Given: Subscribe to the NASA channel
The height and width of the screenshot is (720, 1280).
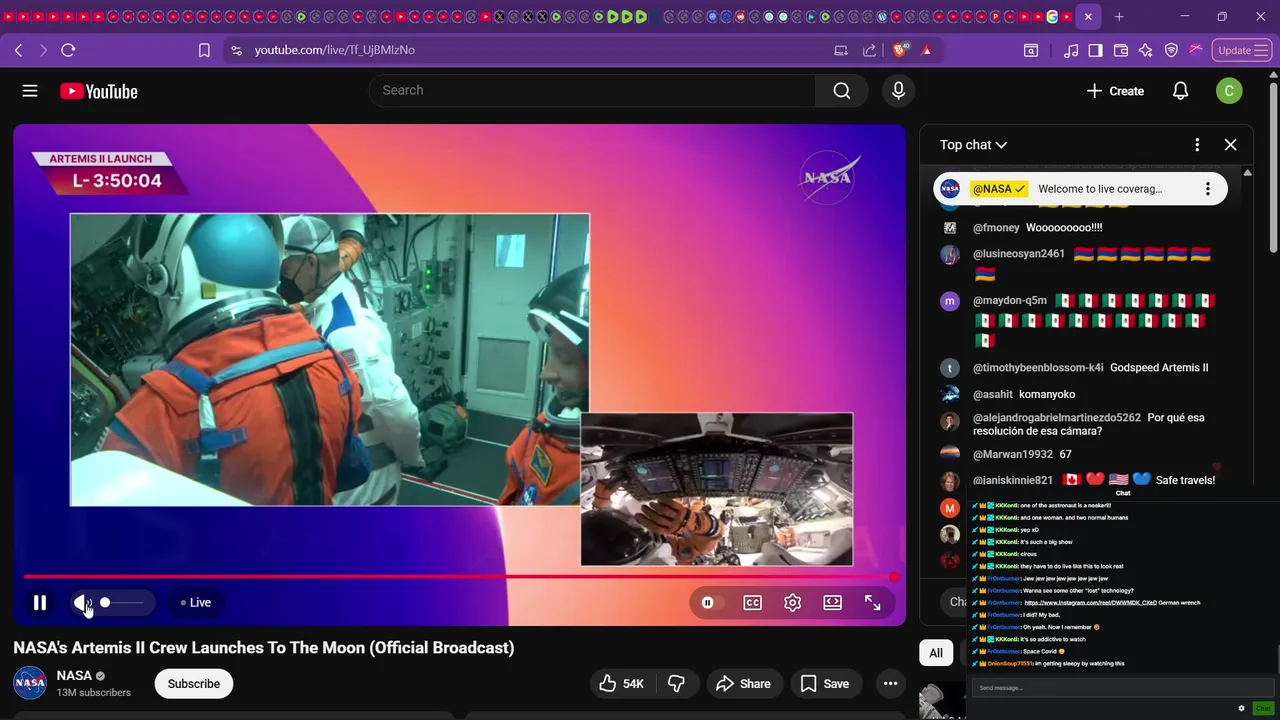Looking at the screenshot, I should tap(194, 684).
